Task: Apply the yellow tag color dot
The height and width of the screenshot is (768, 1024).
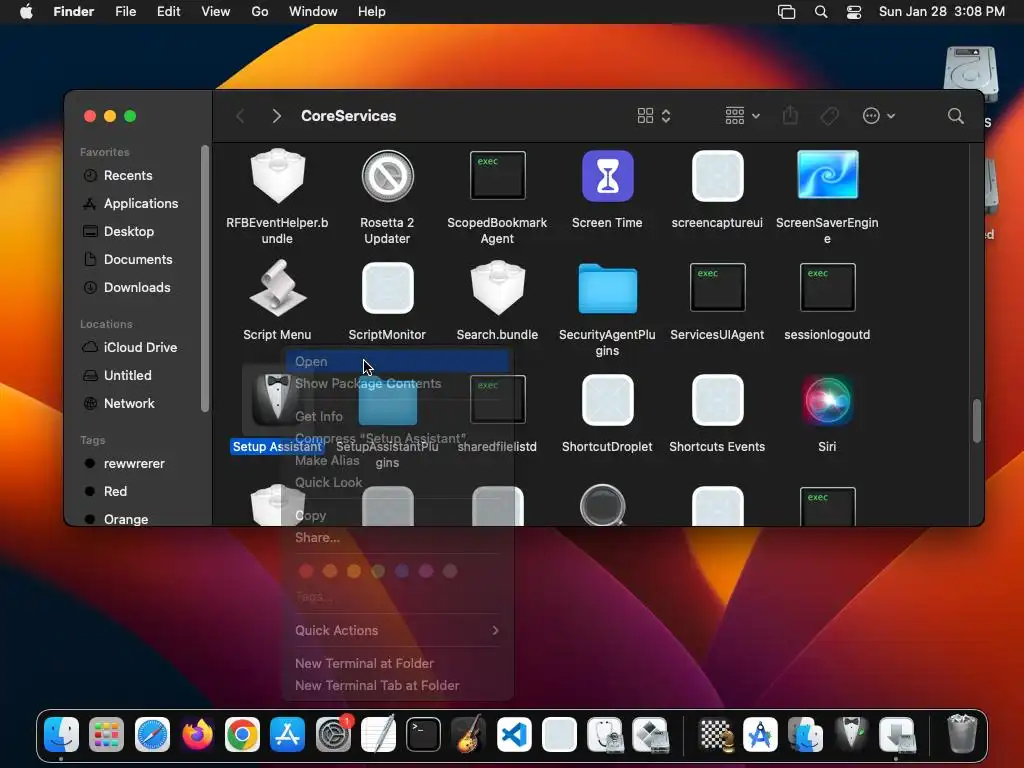Action: point(354,571)
